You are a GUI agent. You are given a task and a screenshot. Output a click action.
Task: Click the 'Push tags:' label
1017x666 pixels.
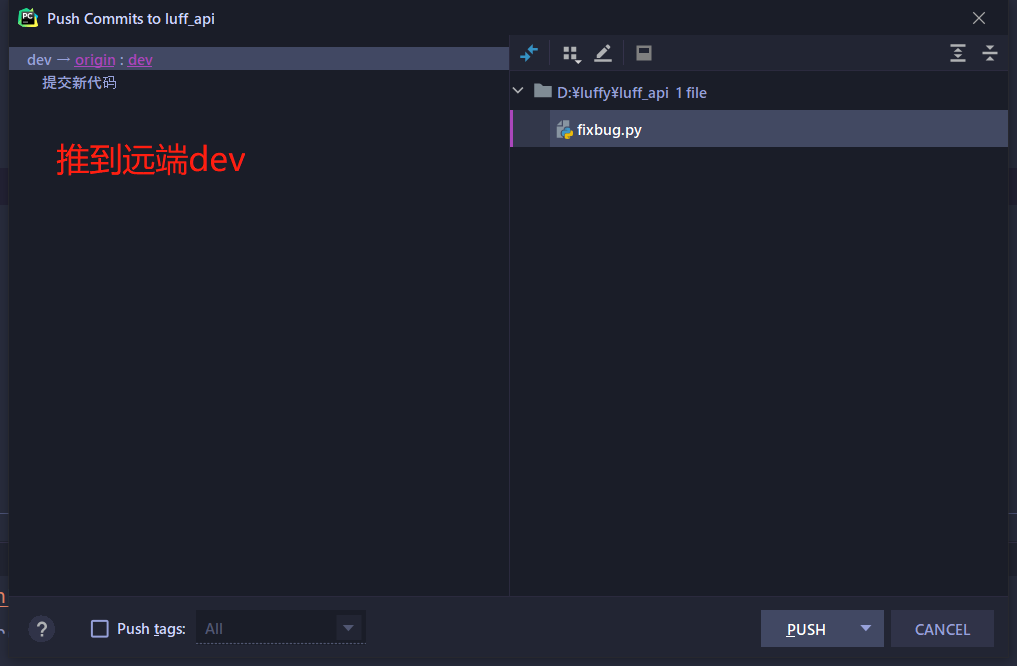151,629
